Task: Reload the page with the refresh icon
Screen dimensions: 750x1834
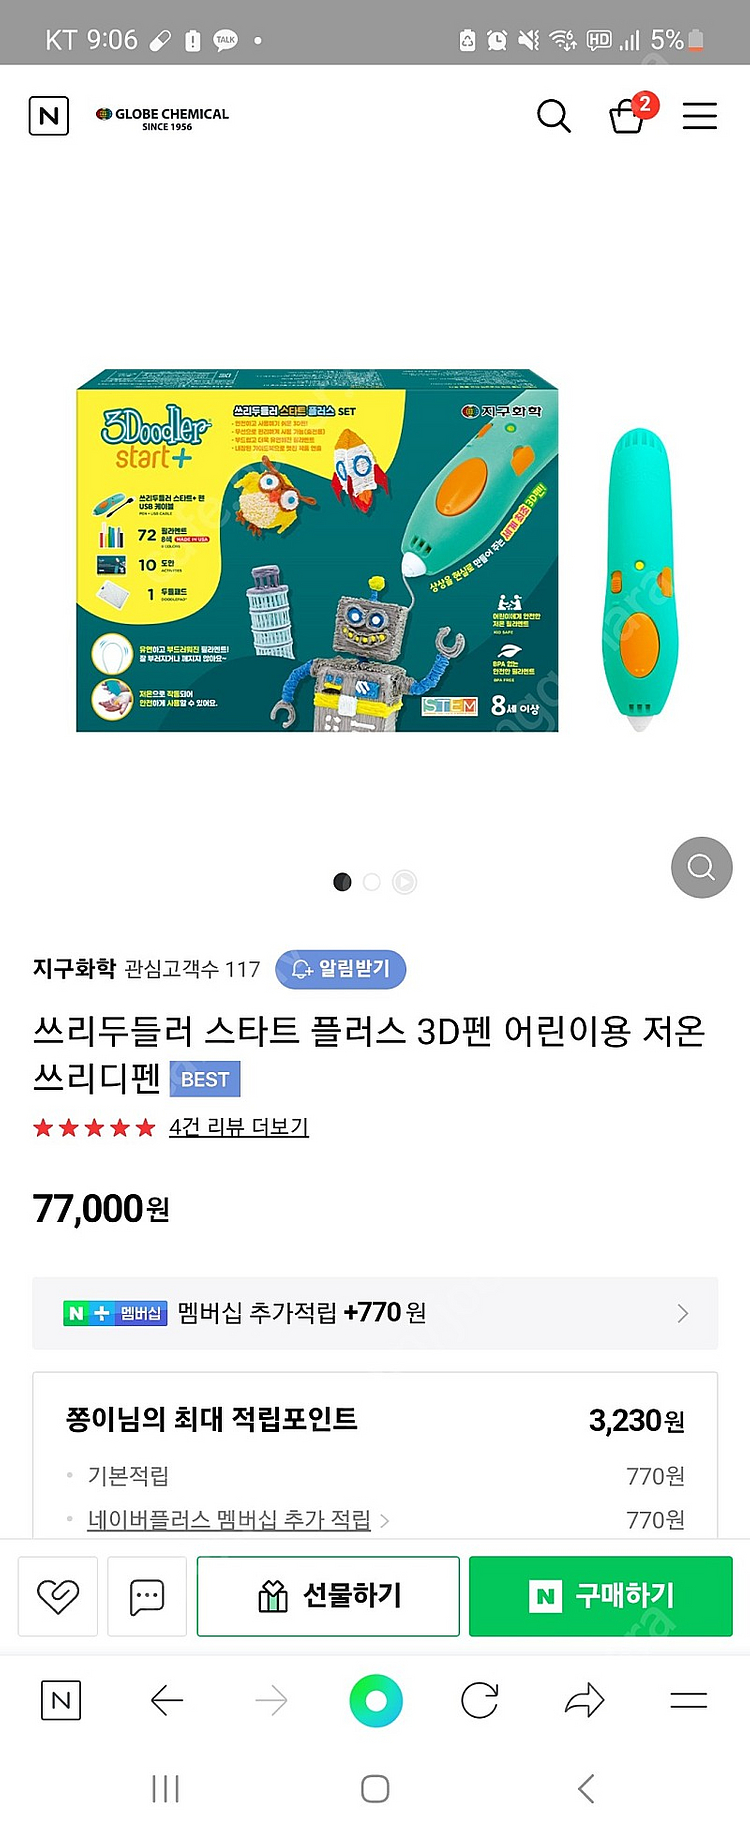Action: click(x=480, y=1700)
